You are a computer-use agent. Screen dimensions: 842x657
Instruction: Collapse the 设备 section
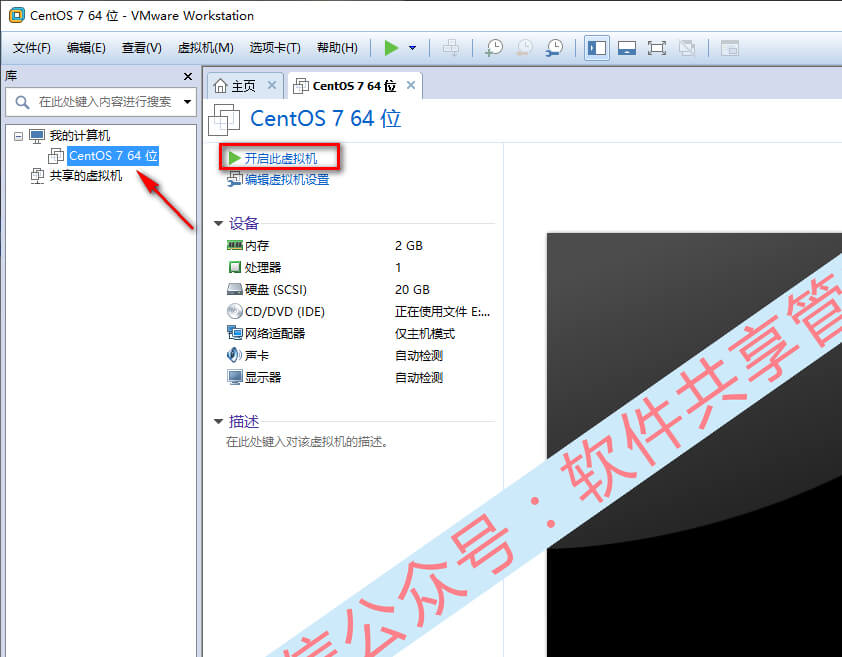218,223
